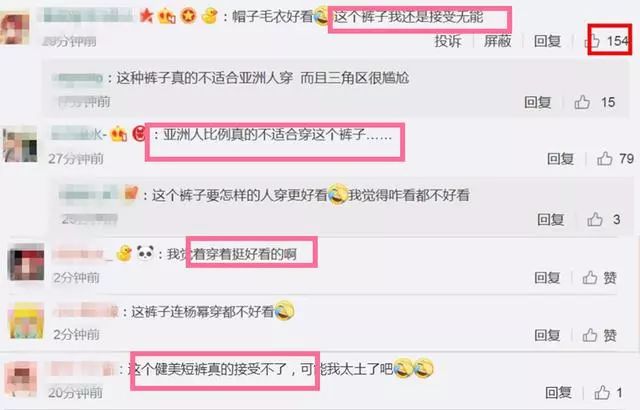Viewport: 640px width, 410px height.
Task: Click the panda badge beside the username
Action: 145,253
